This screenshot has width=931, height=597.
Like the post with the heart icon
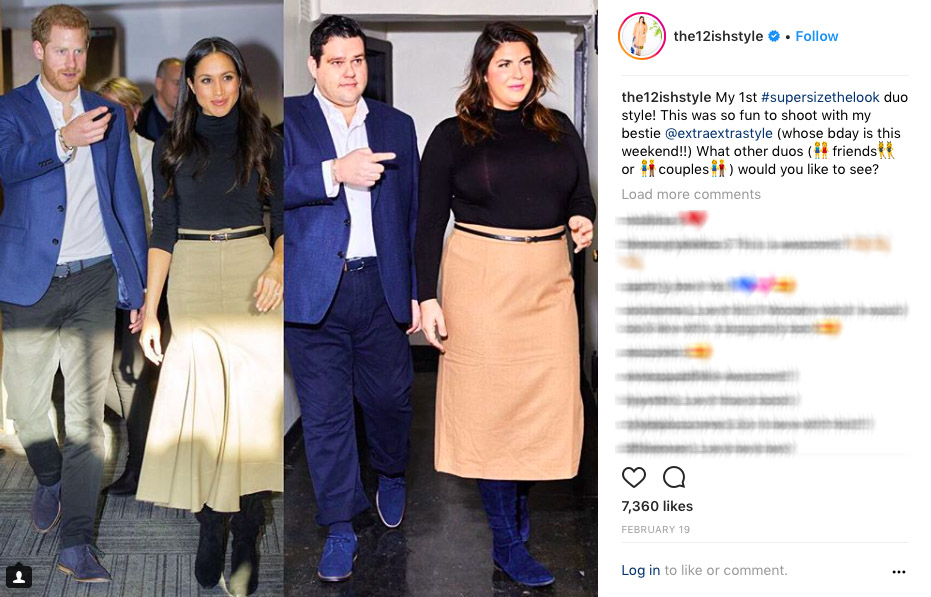coord(634,477)
